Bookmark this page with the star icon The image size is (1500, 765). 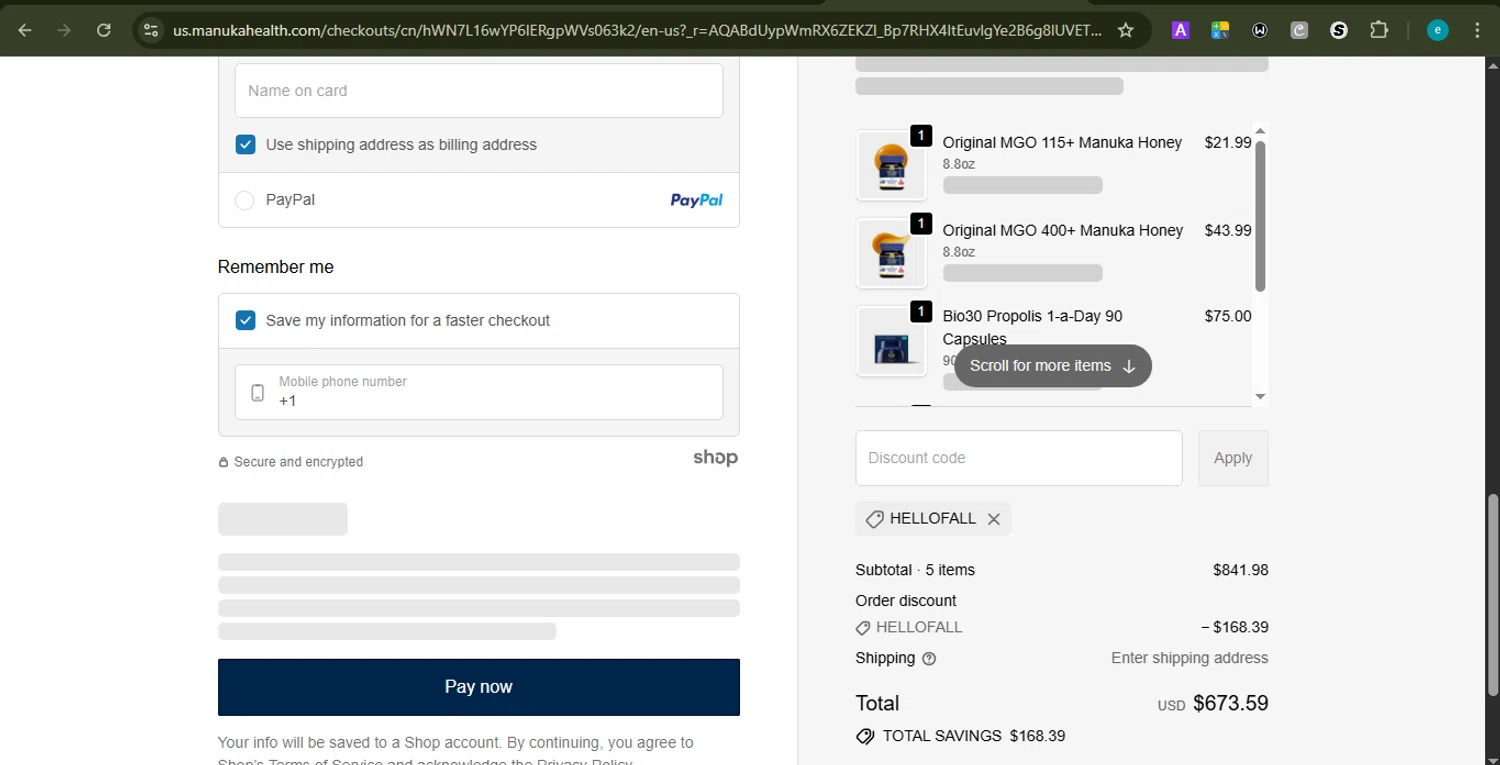coord(1125,30)
